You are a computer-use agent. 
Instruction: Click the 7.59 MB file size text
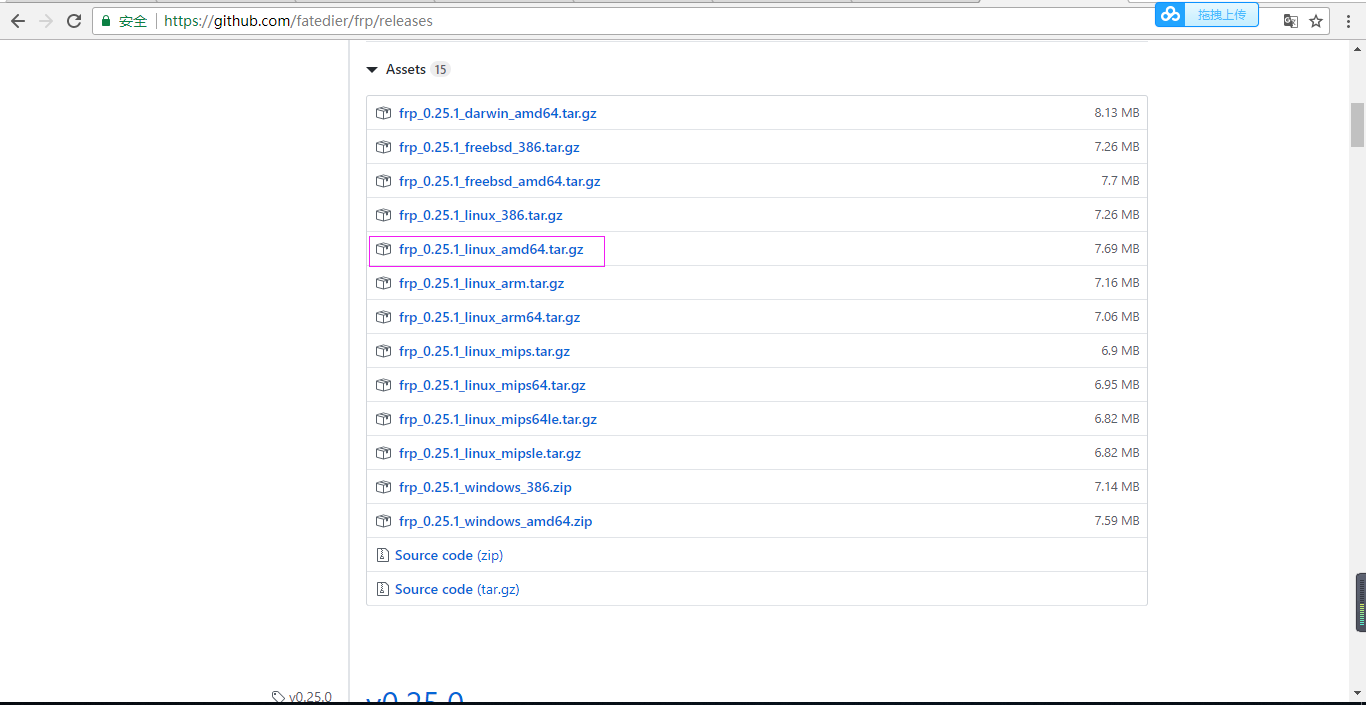[x=1116, y=521]
